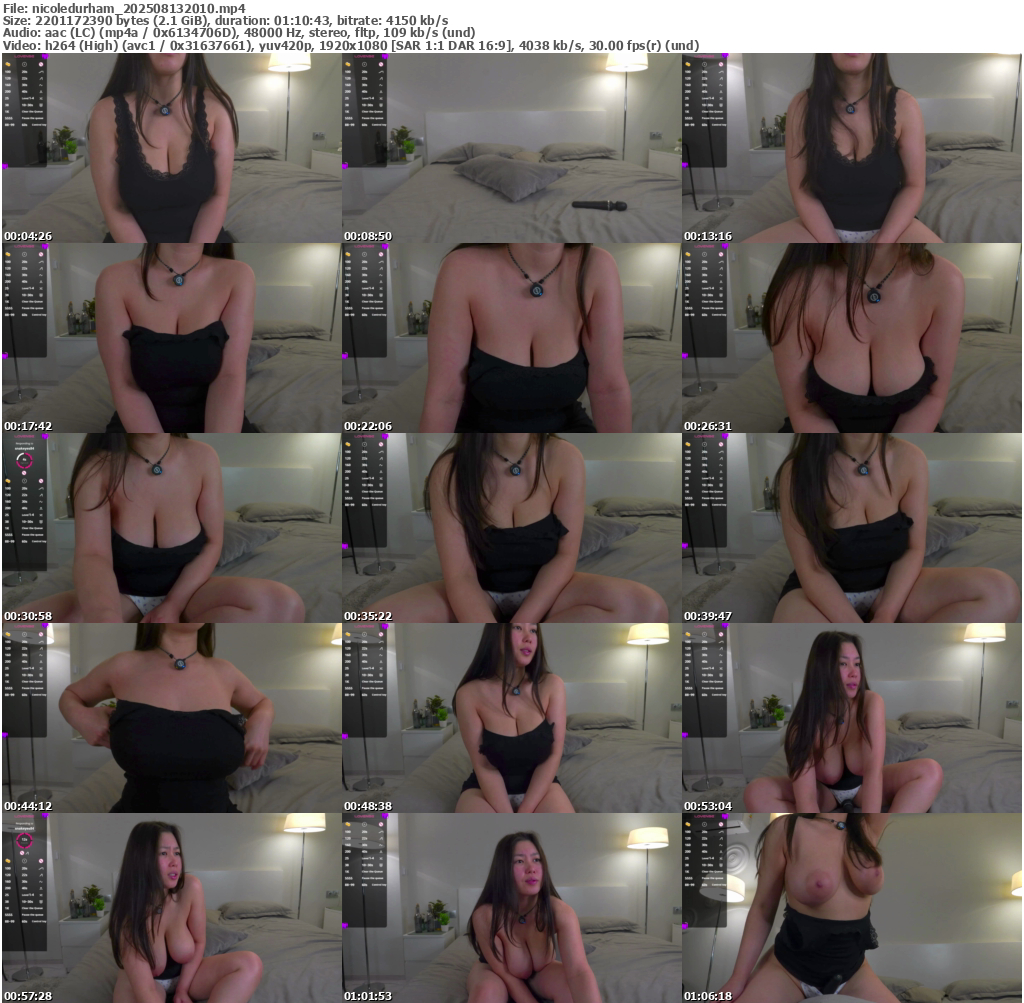Open the frame thumbnail stamped 00:22:06
The image size is (1024, 1003).
(511, 338)
